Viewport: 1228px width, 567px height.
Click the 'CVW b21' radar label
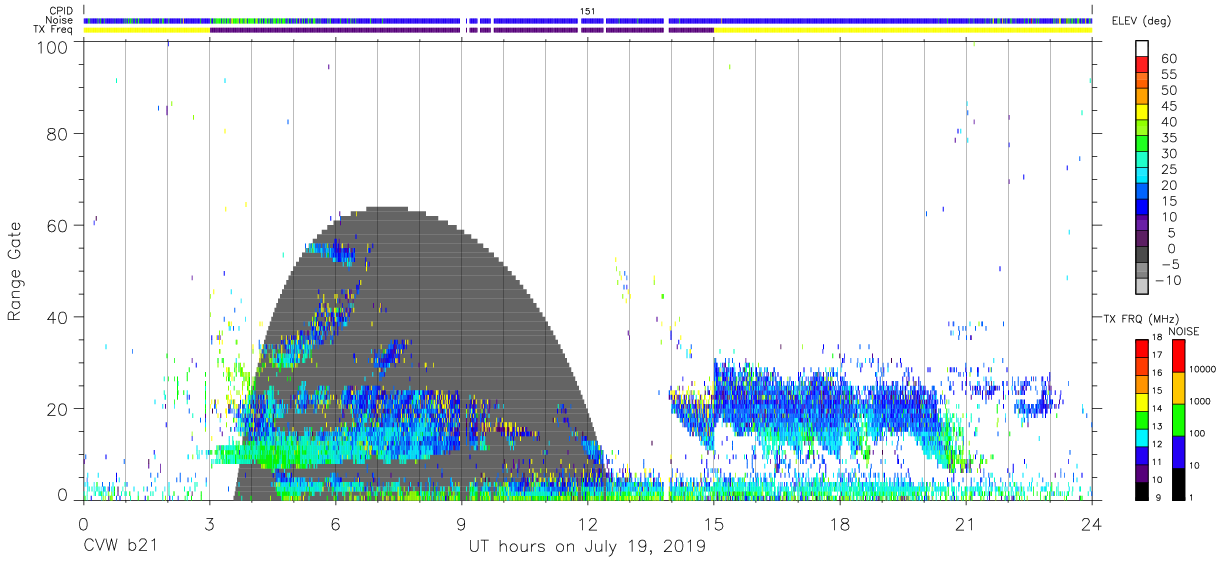tap(120, 547)
